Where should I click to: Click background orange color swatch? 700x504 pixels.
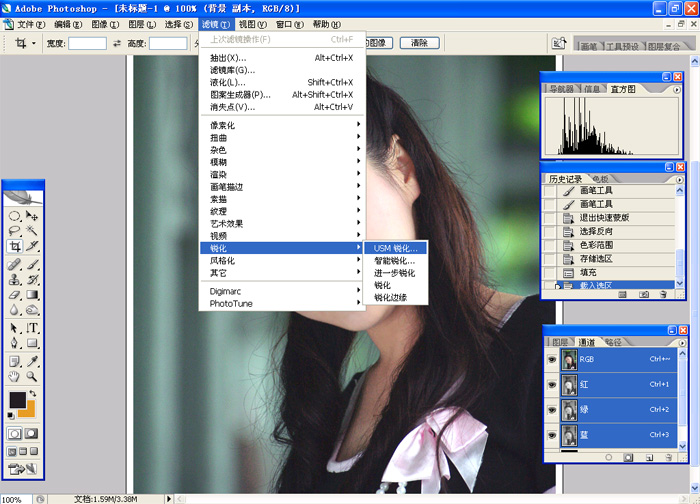click(28, 411)
